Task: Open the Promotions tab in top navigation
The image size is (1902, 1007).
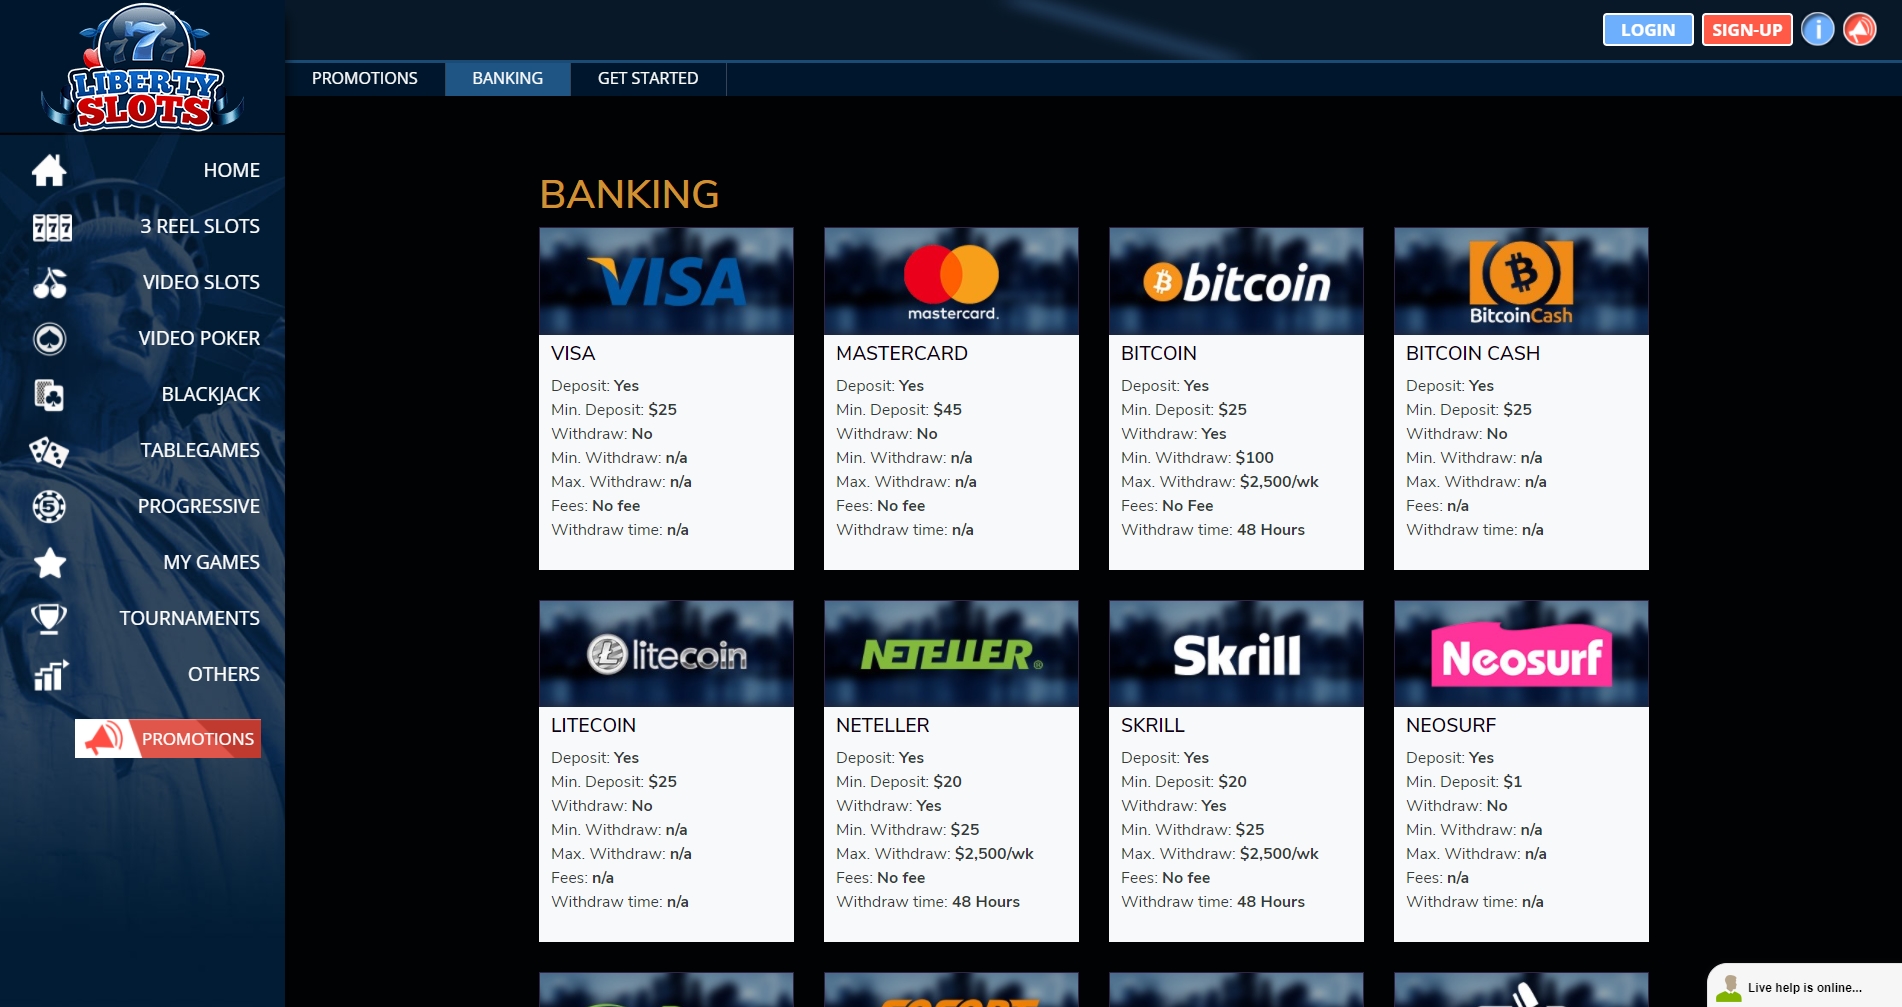Action: click(365, 78)
